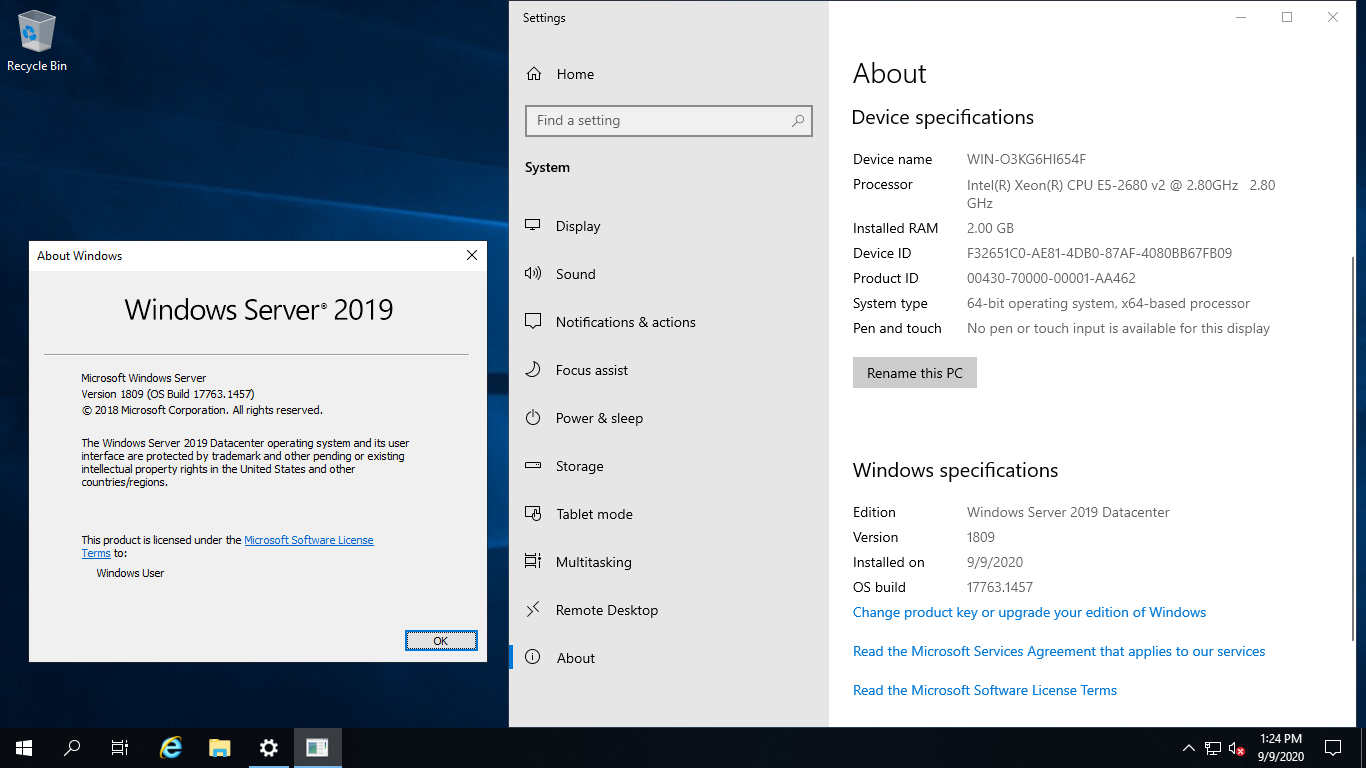
Task: Show hidden icons in system tray
Action: click(1188, 747)
